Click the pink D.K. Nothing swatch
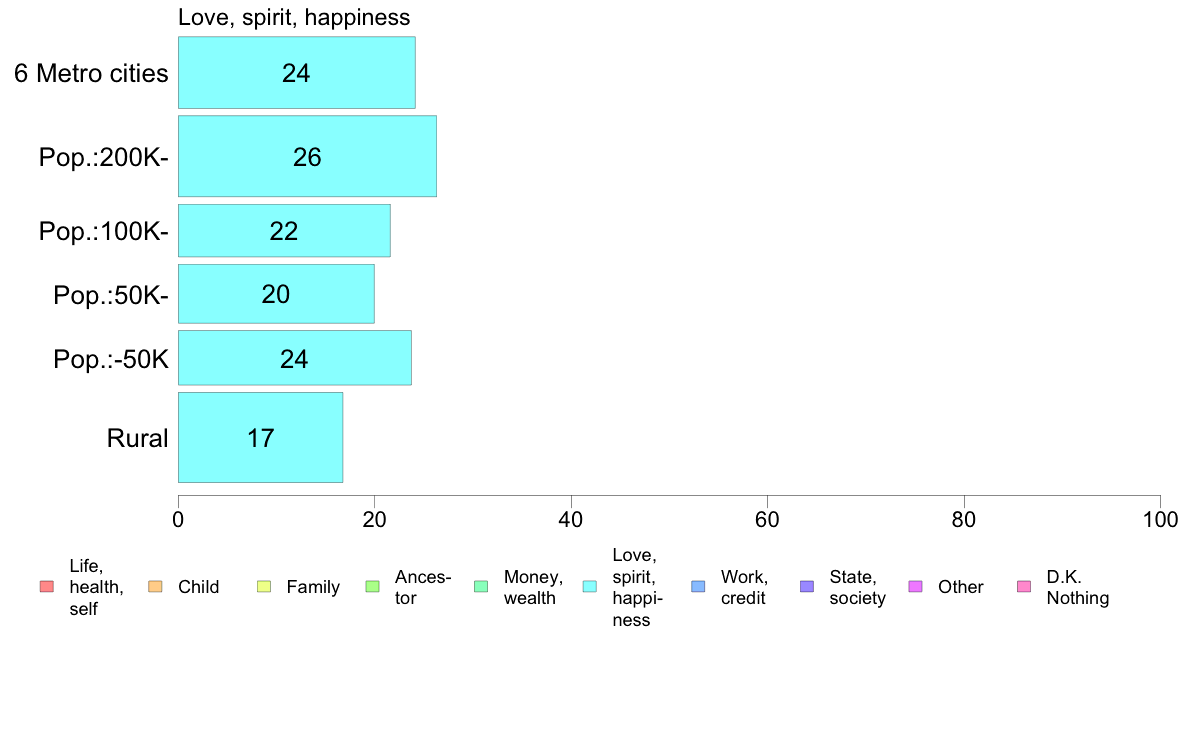 point(1024,587)
